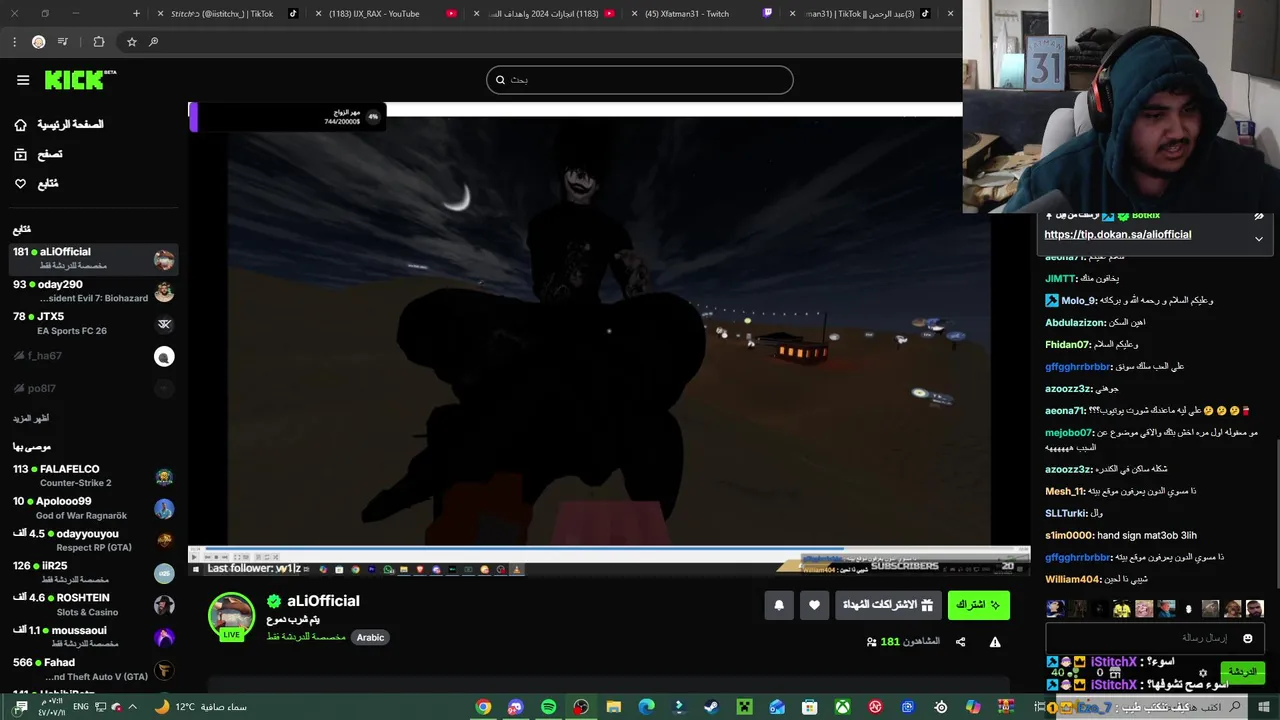Switch to the 2024 achievements YouTube tab
Screen dimensions: 1280x720
pyautogui.click(x=545, y=14)
